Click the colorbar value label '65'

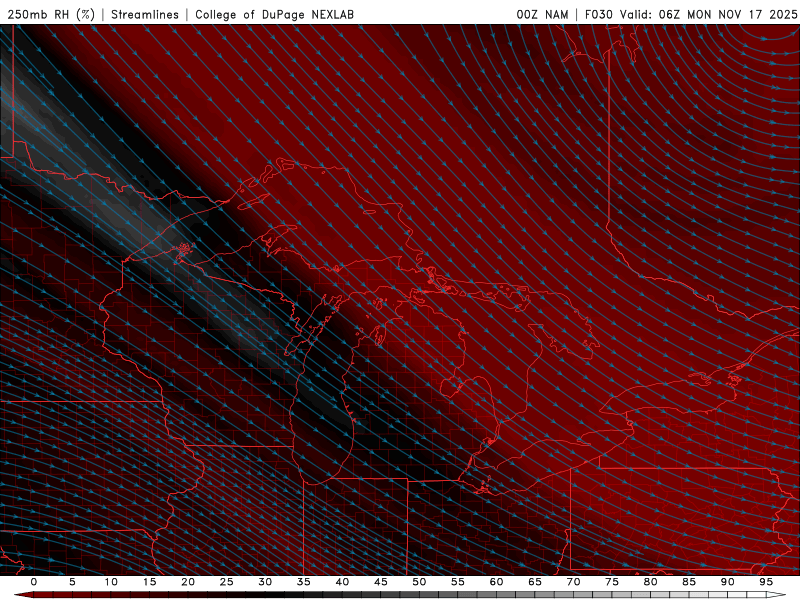tap(535, 582)
